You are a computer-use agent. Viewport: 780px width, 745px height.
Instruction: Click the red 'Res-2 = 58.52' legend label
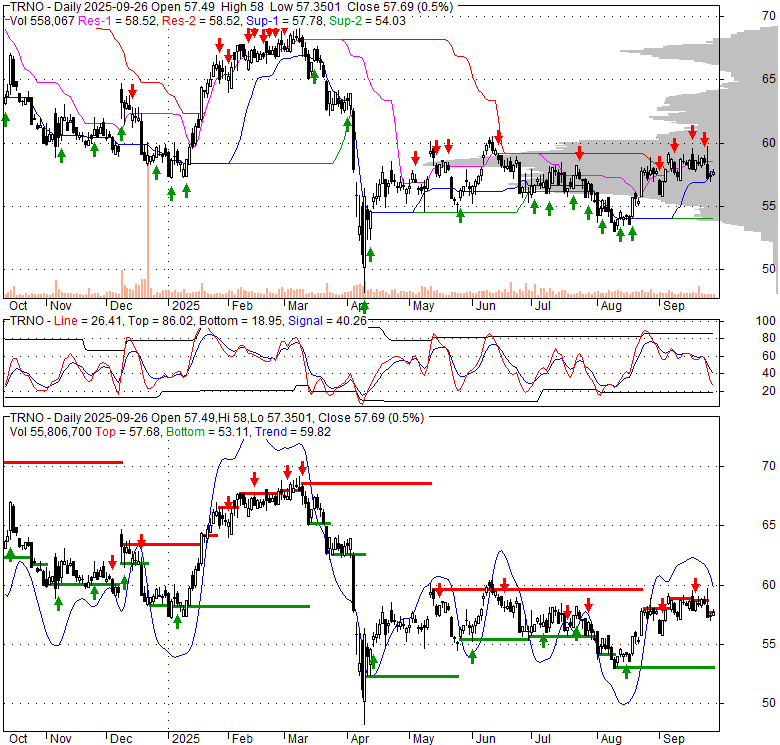point(202,21)
